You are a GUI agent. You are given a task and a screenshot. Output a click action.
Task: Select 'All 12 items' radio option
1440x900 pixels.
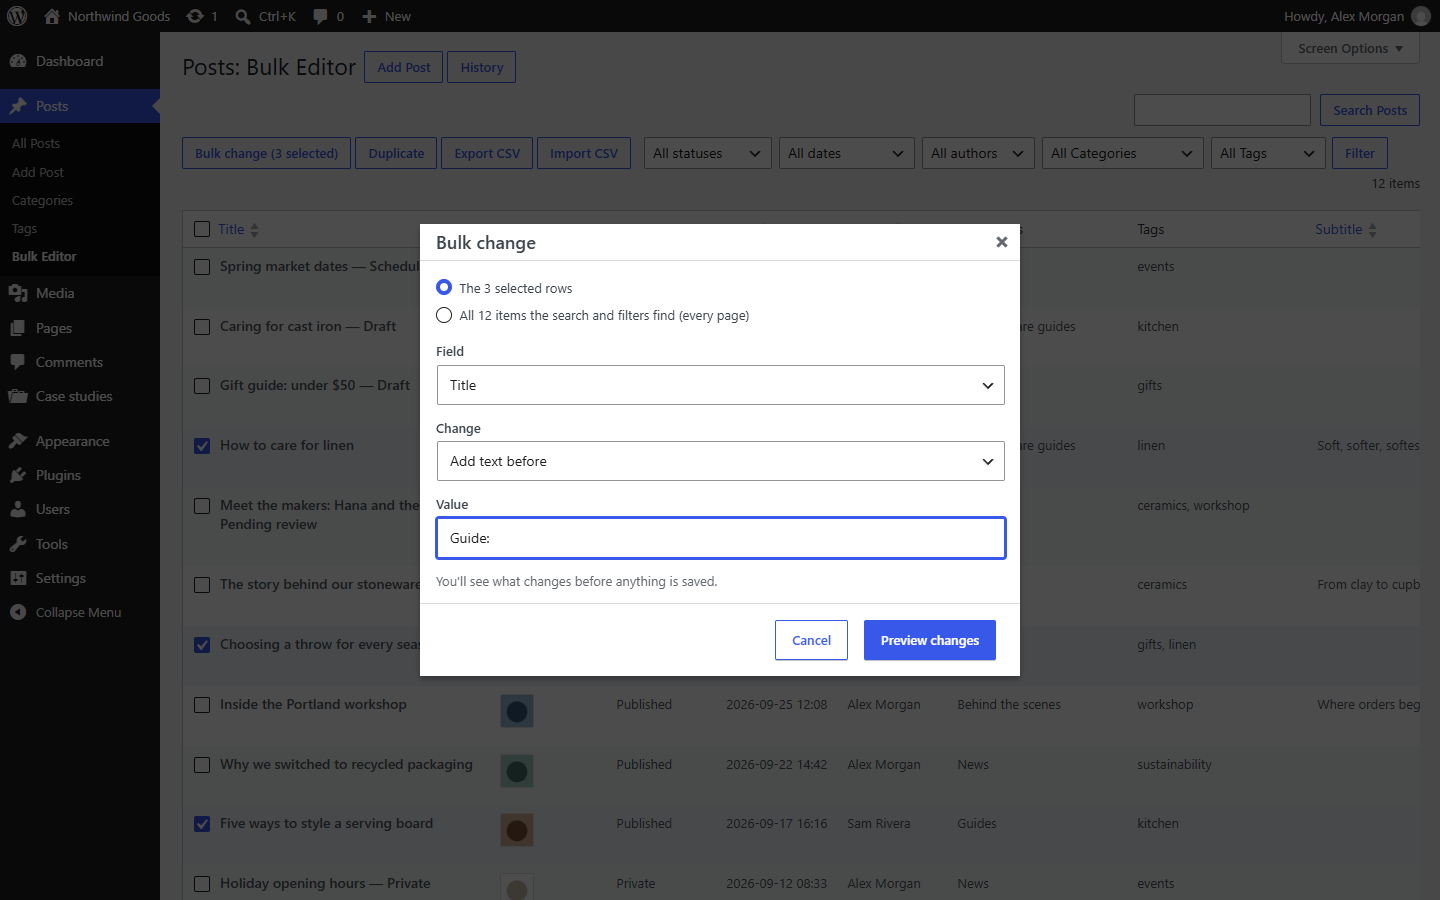pyautogui.click(x=444, y=315)
